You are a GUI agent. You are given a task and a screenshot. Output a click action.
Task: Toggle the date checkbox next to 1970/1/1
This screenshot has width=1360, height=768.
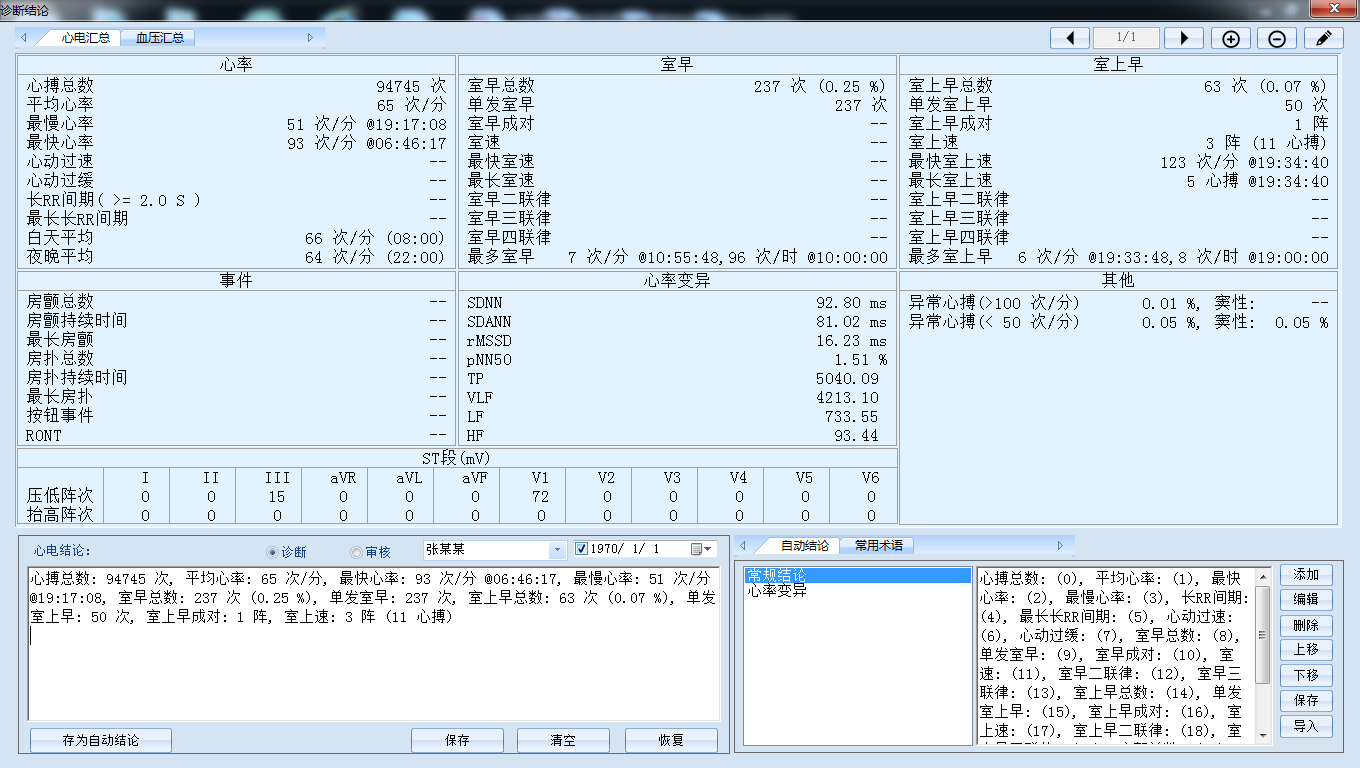582,550
